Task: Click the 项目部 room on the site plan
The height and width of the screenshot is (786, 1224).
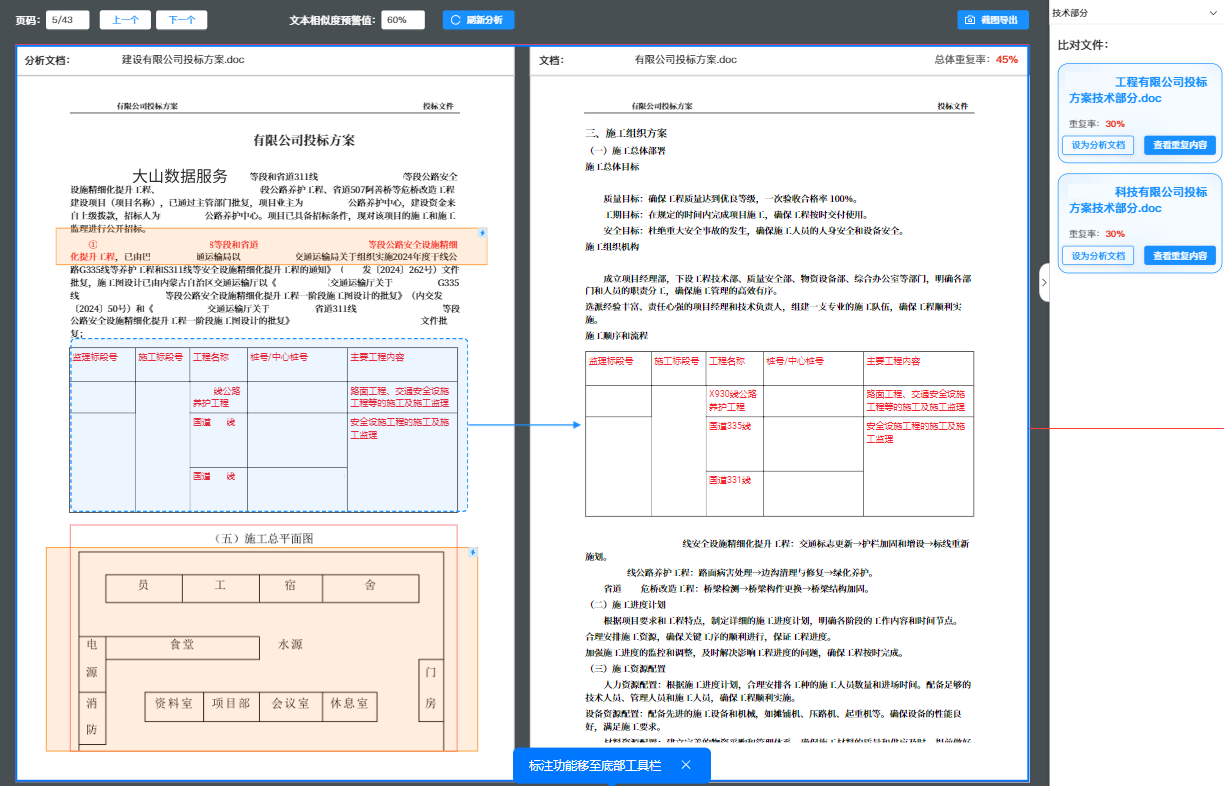Action: pyautogui.click(x=231, y=704)
